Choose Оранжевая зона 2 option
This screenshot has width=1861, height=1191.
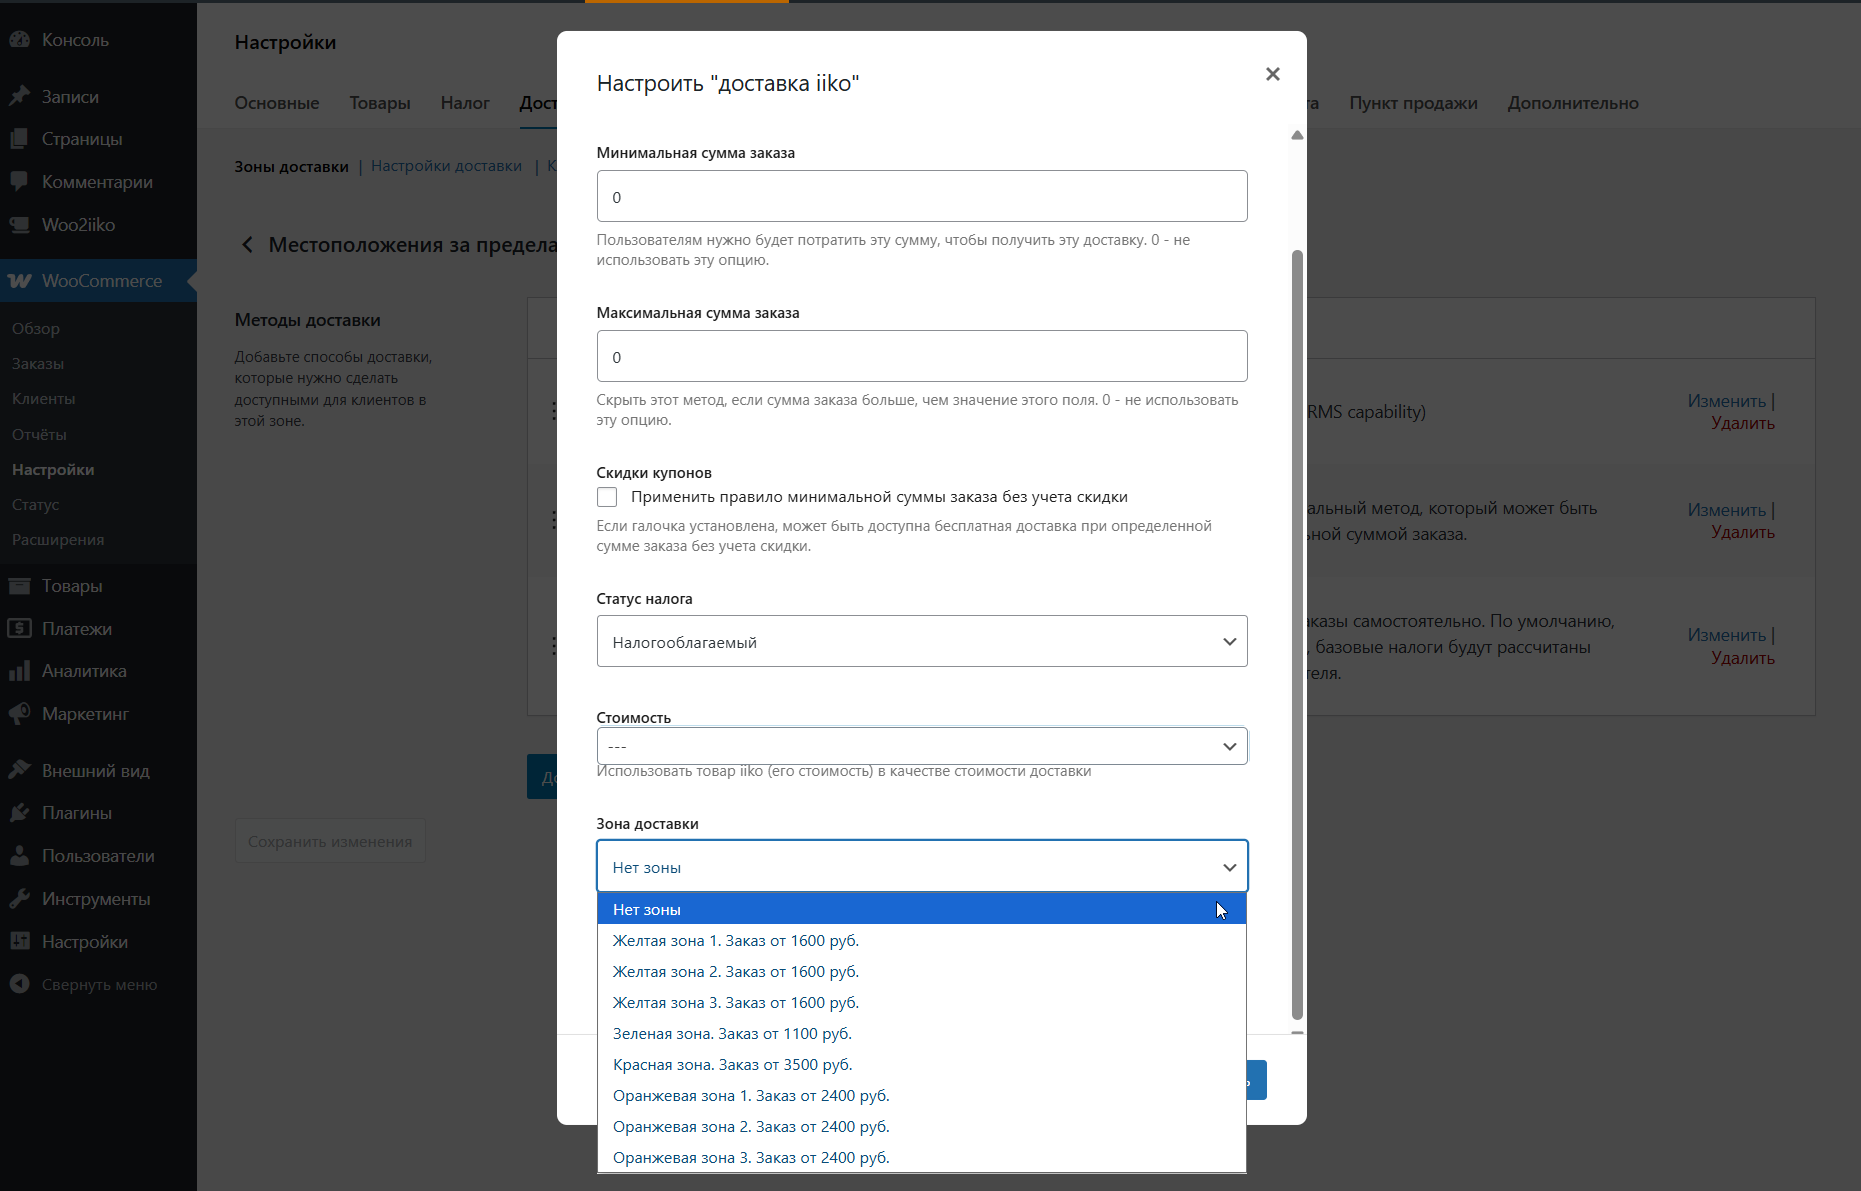pos(921,1126)
